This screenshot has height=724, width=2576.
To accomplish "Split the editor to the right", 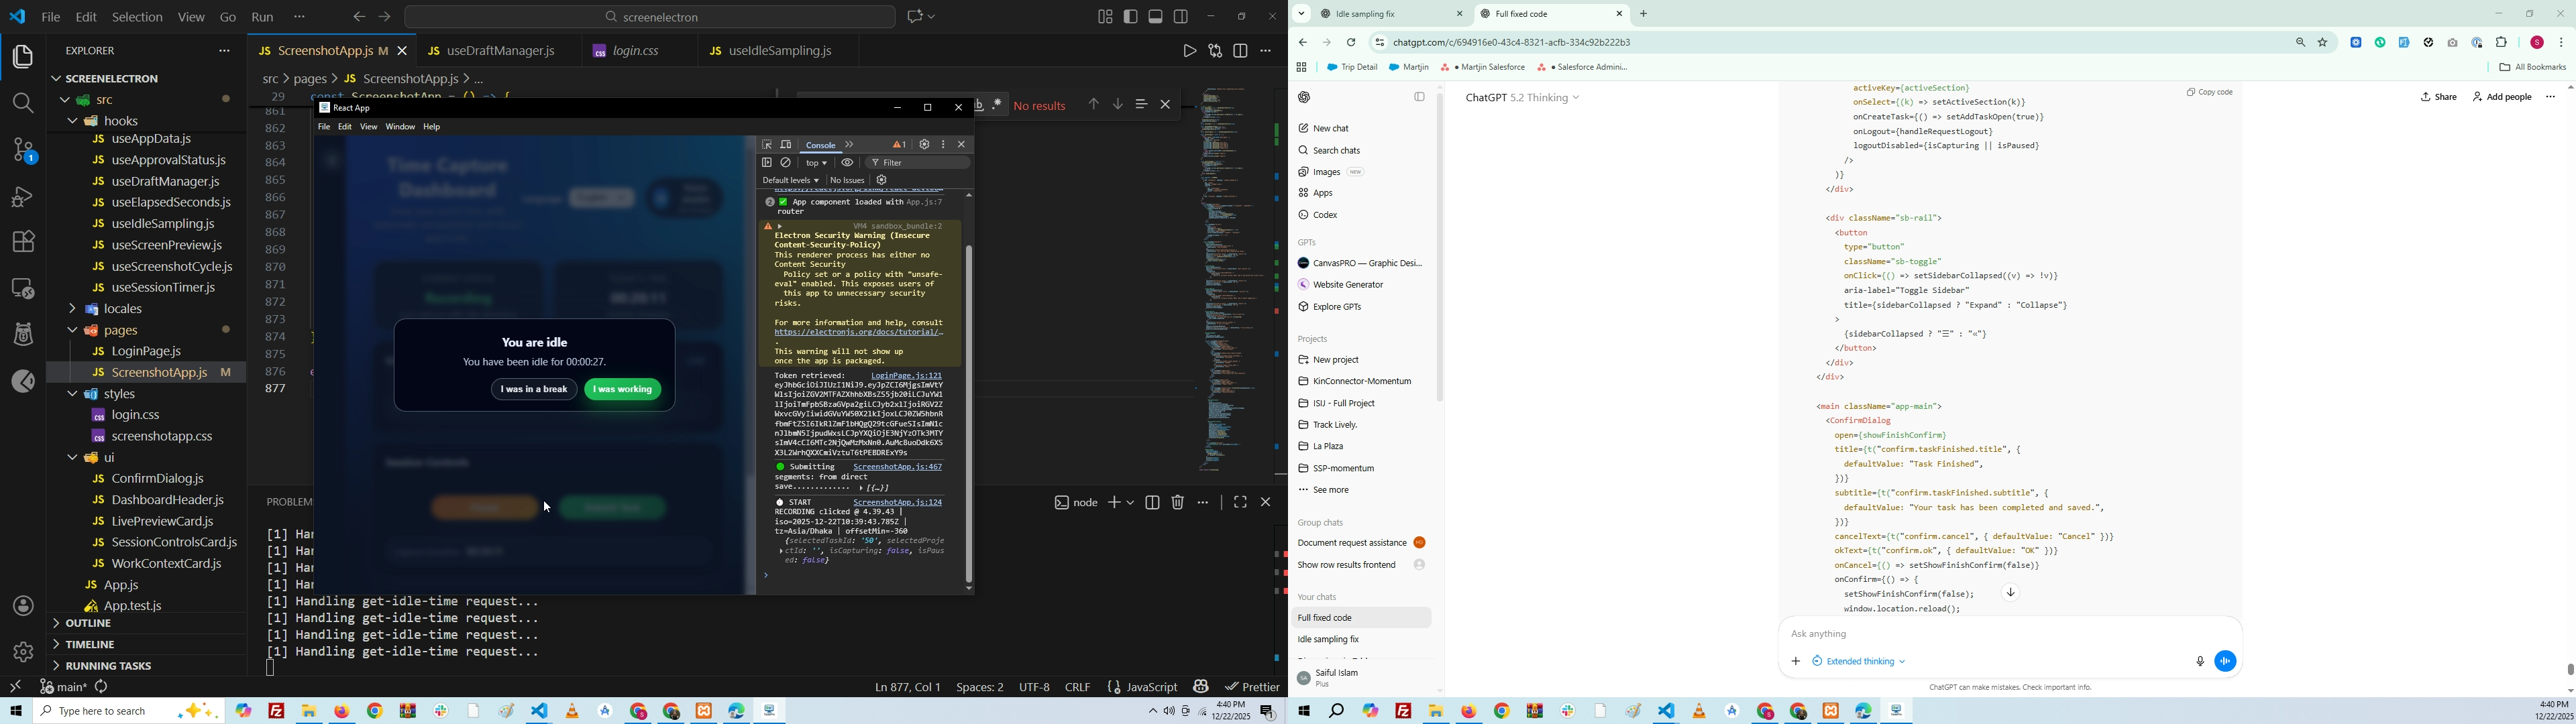I will point(1241,51).
